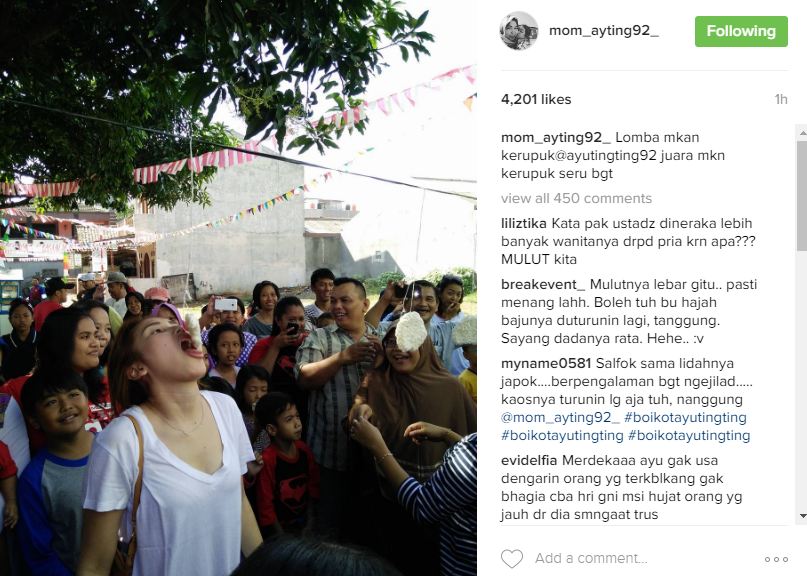Click scrollbar down arrow in comments

[x=802, y=515]
